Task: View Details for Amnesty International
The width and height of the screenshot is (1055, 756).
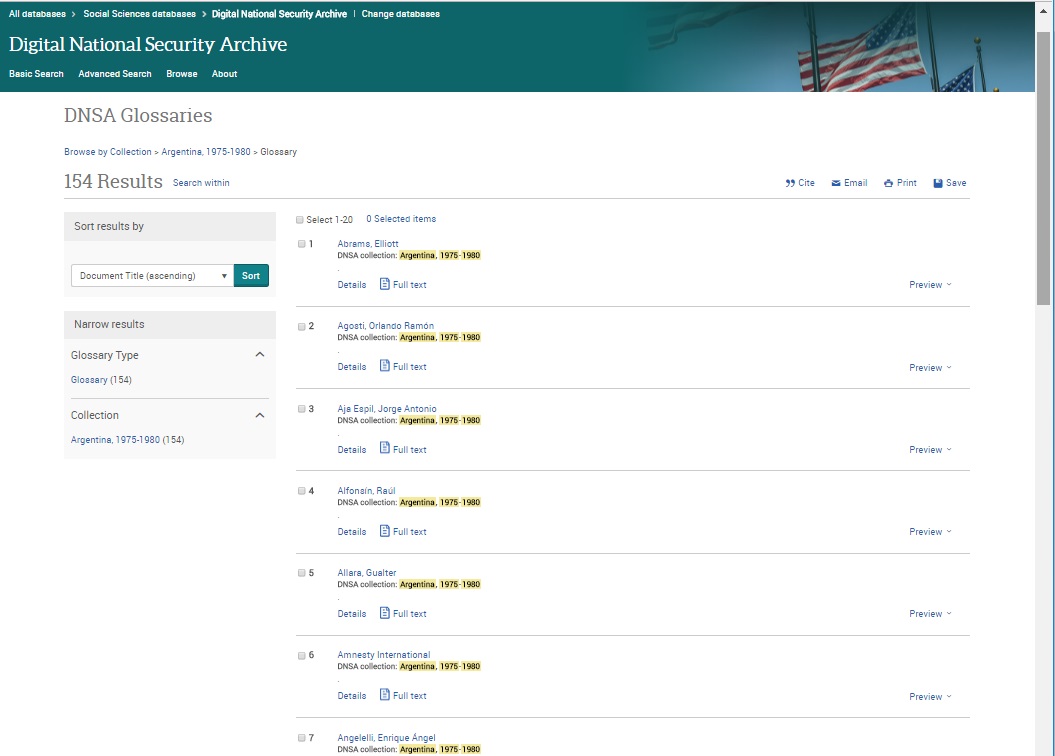Action: (352, 695)
